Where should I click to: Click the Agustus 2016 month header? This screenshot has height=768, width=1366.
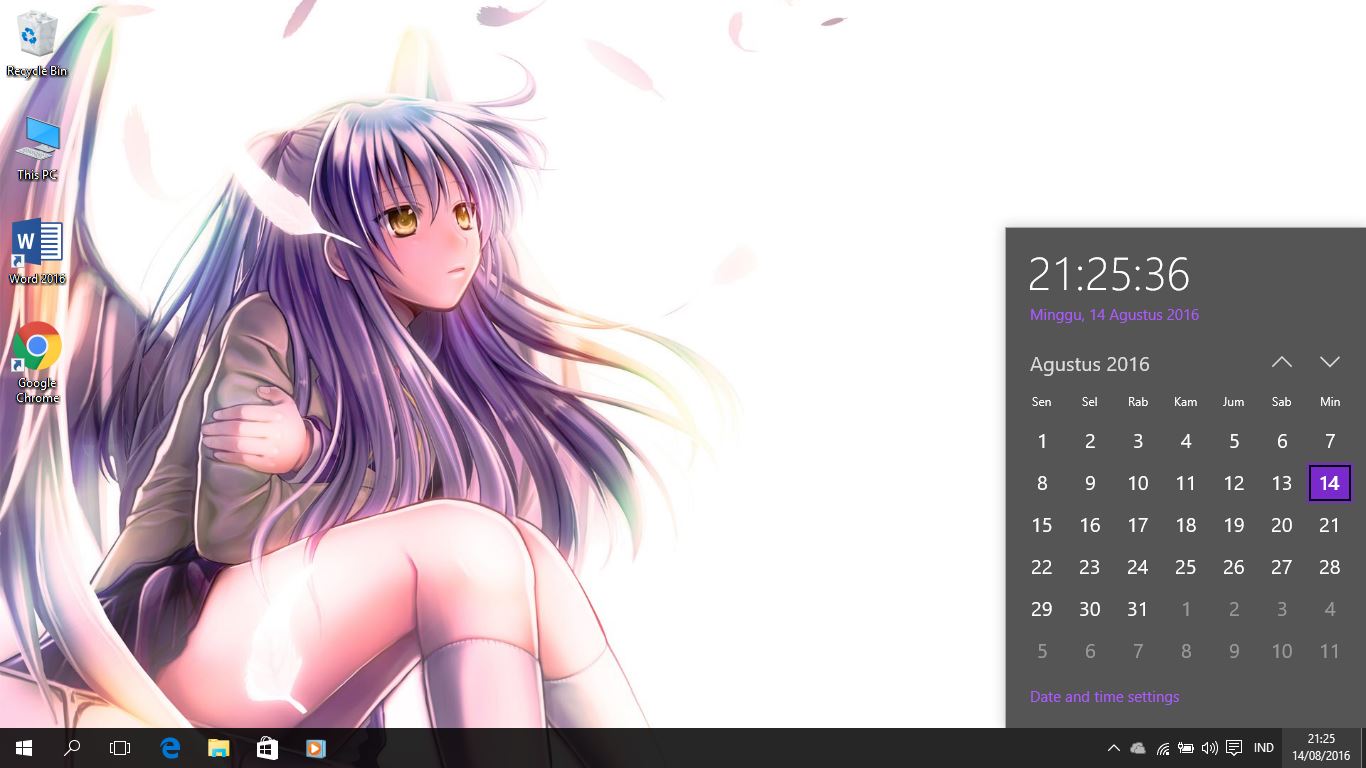(1090, 364)
